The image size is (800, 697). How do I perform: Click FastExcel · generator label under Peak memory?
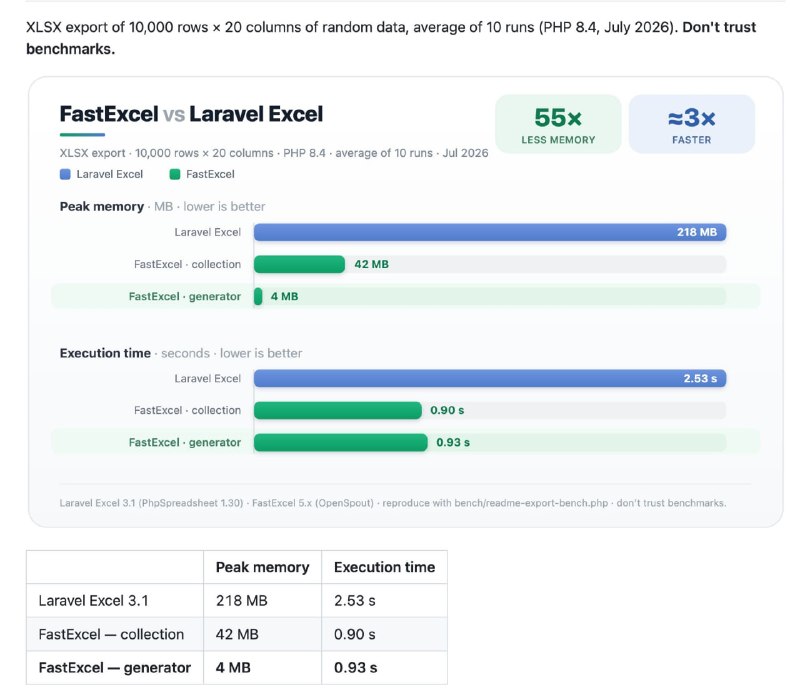185,296
